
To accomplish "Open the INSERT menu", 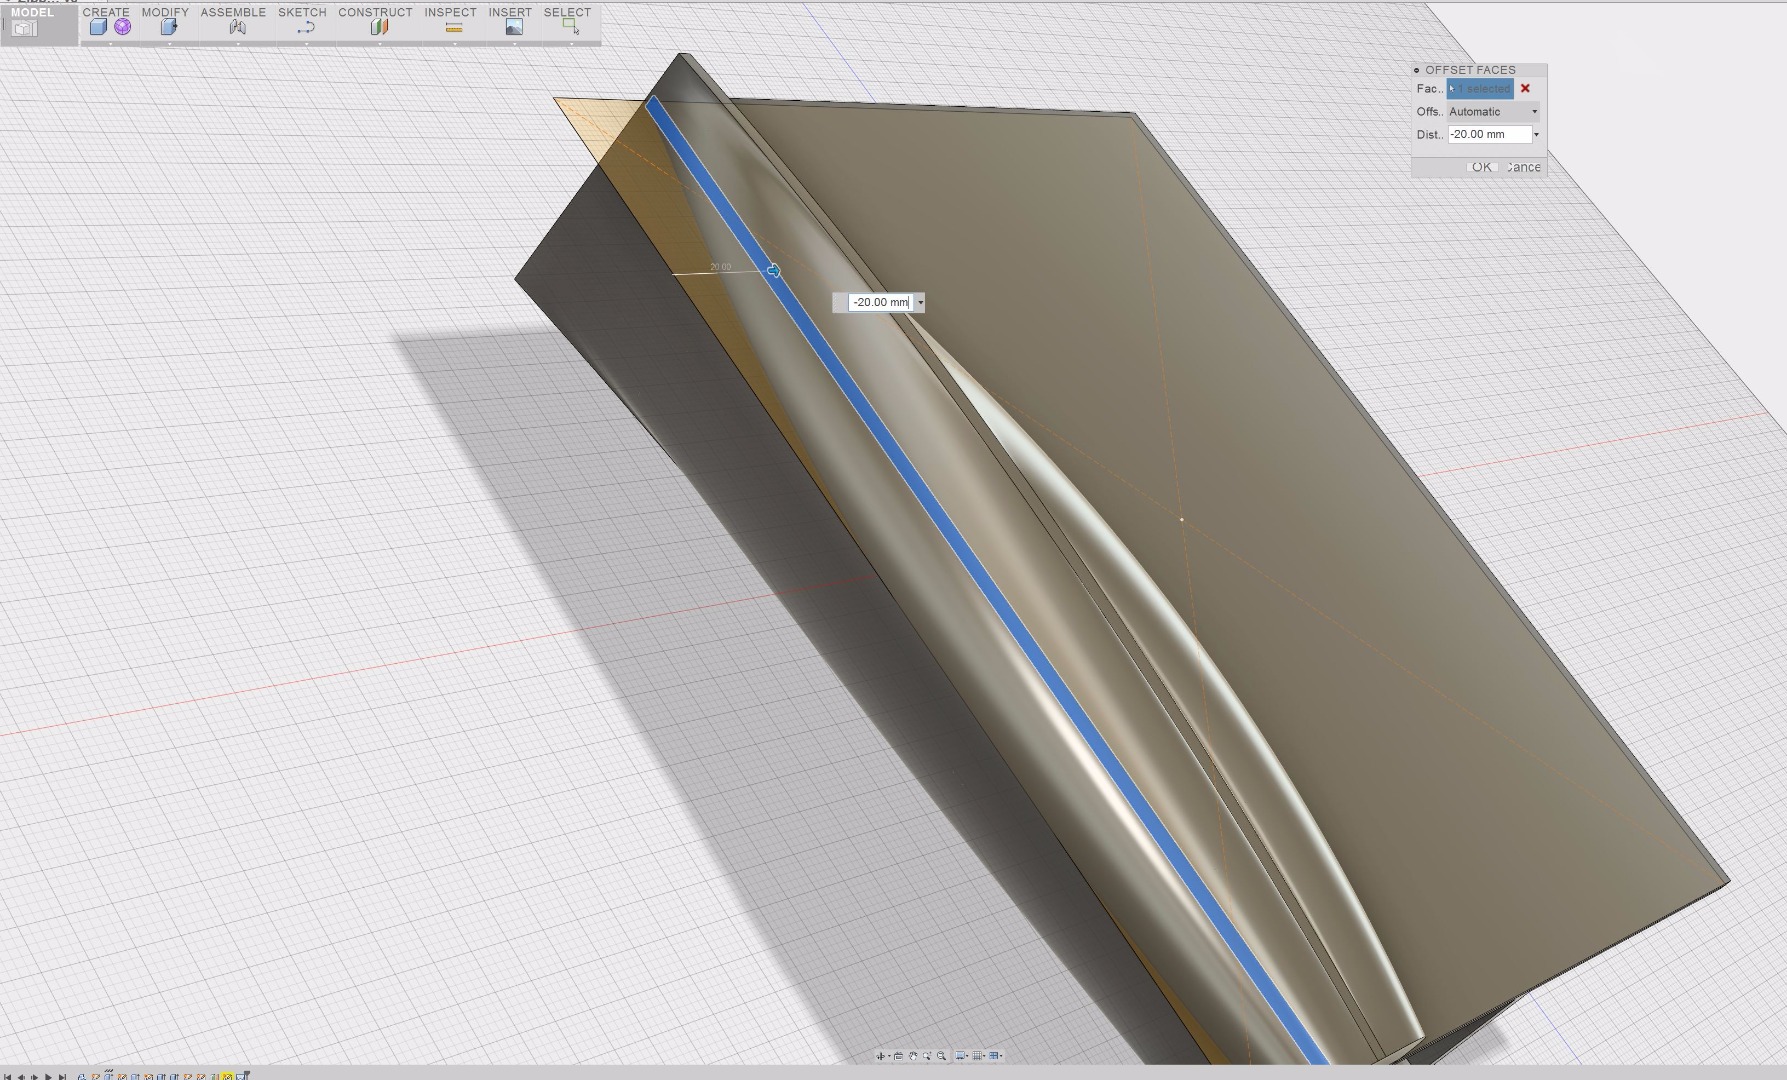I will click(x=510, y=12).
